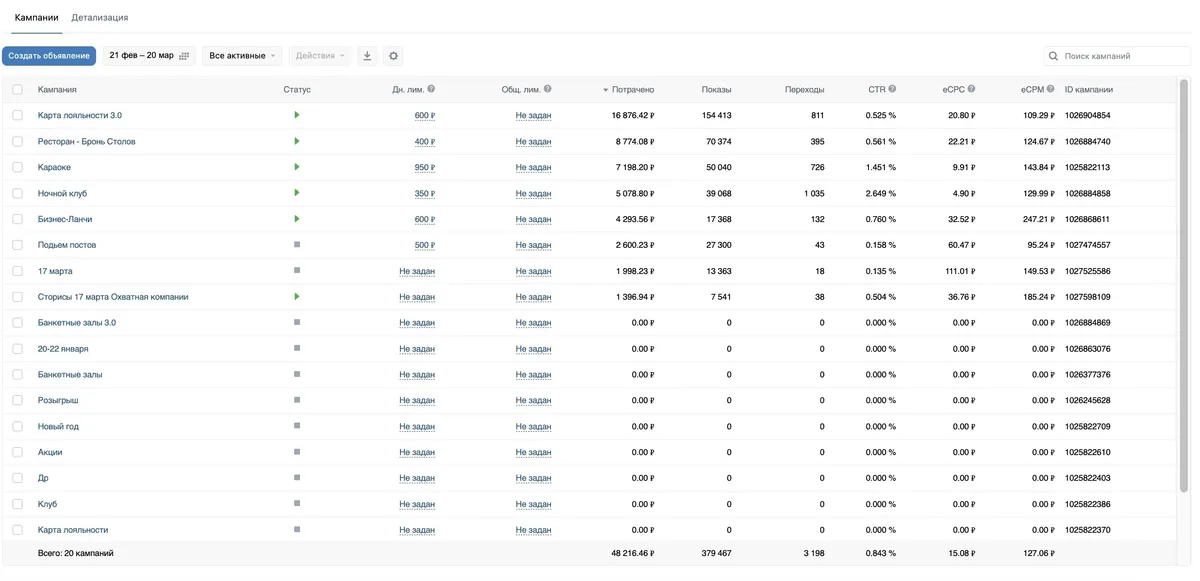
Task: Edit the 950 ₽ daily limit of Караоке
Action: click(x=425, y=168)
